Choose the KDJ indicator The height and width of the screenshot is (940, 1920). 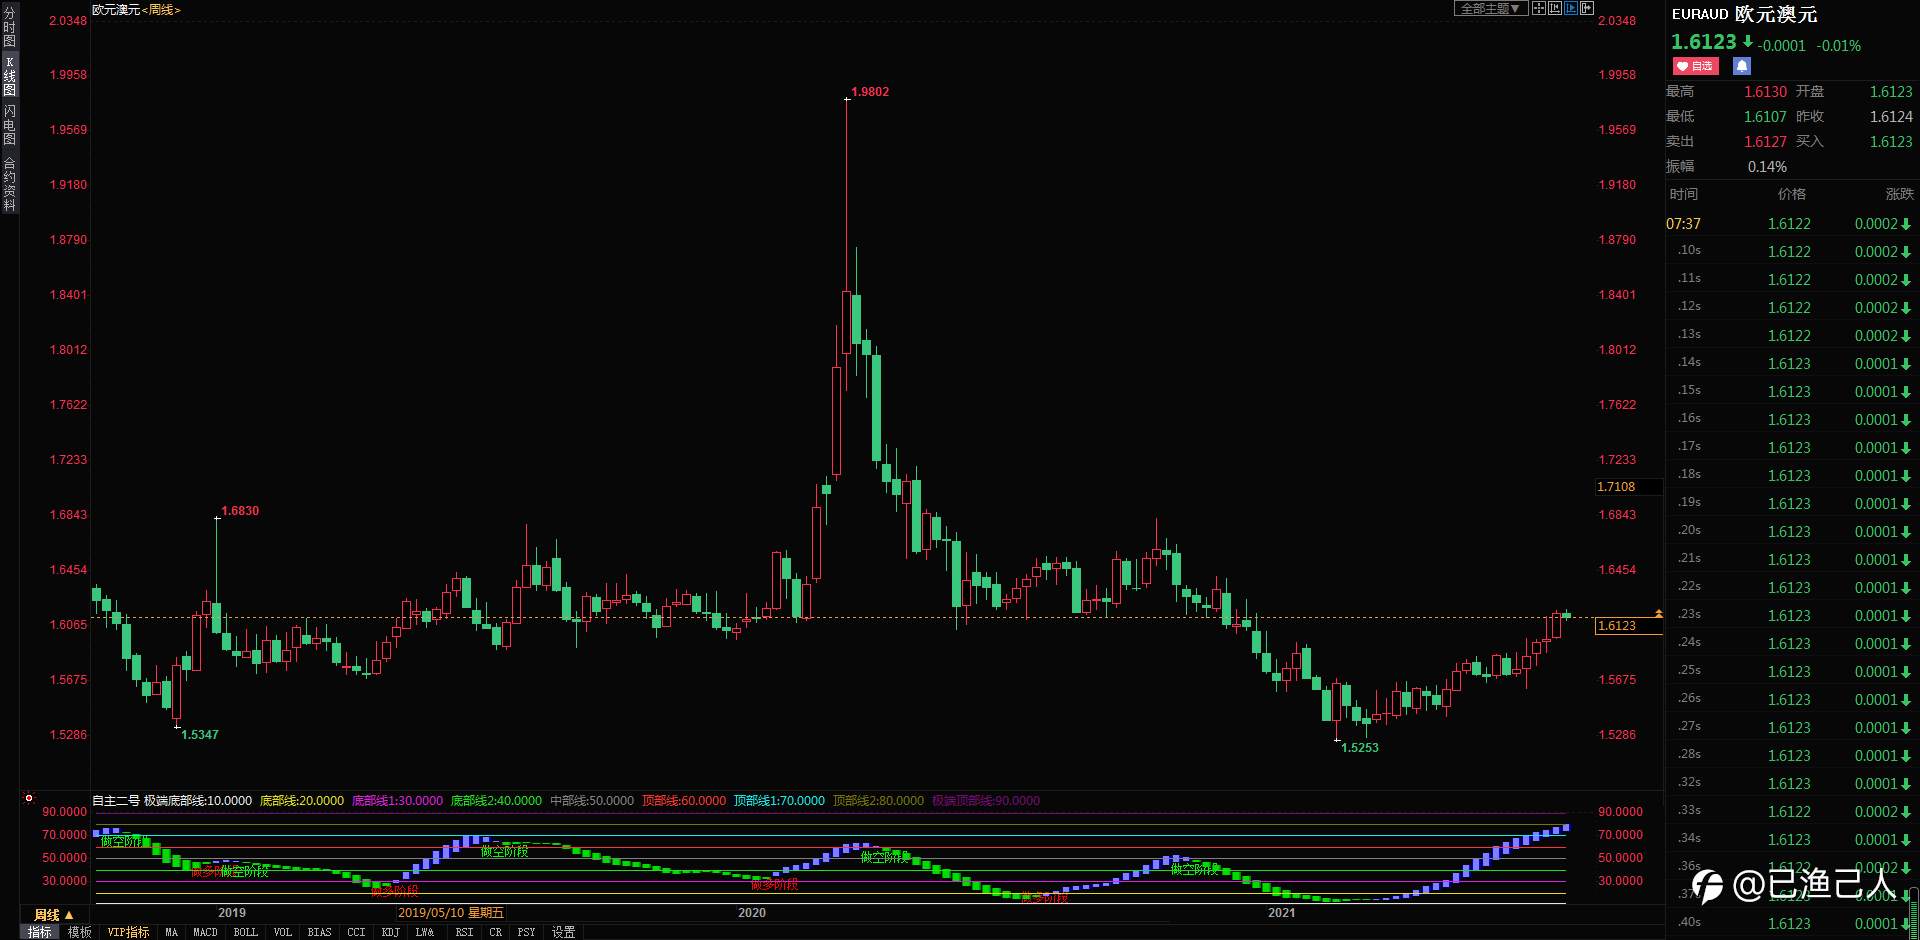[x=391, y=932]
